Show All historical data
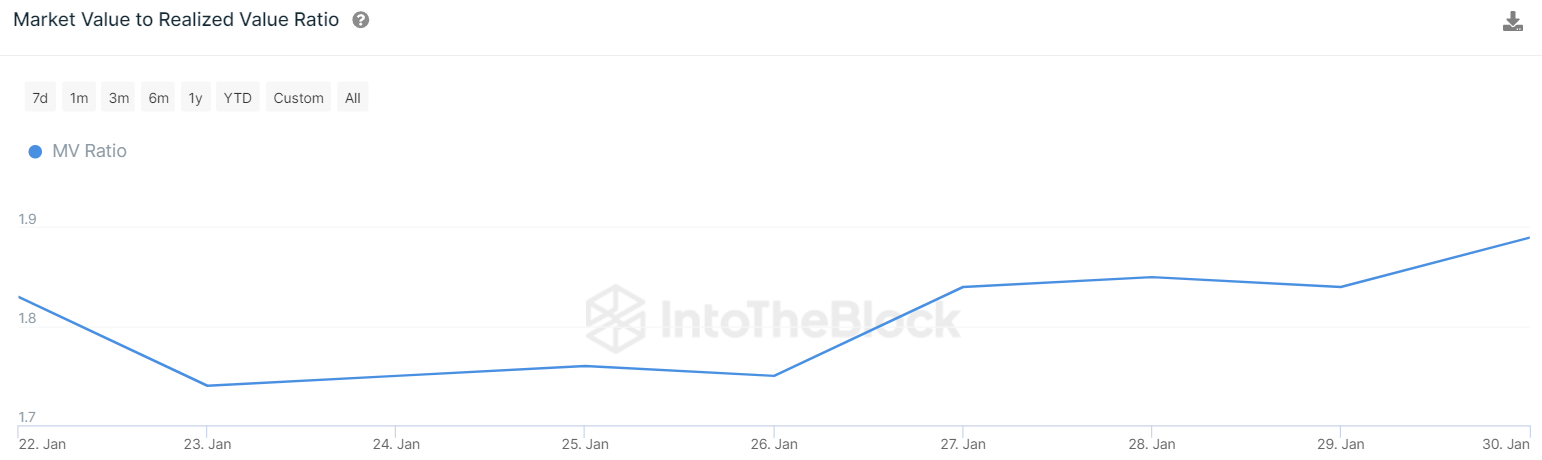The image size is (1542, 460). pyautogui.click(x=352, y=98)
